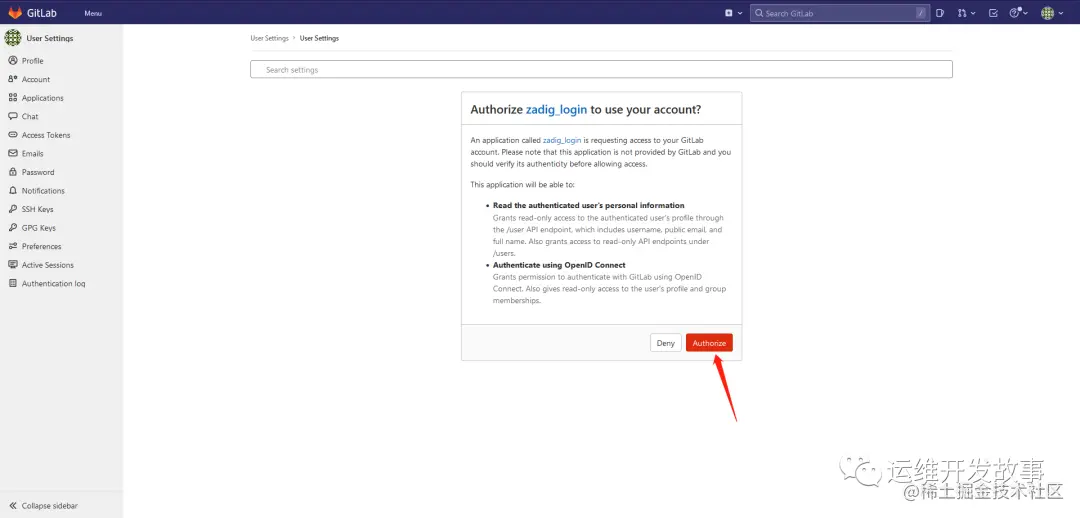1080x518 pixels.
Task: Click the GitLab fox logo
Action: click(14, 12)
